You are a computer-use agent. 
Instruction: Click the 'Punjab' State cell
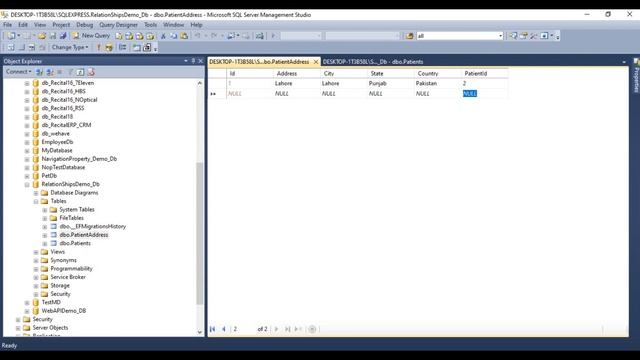[390, 83]
